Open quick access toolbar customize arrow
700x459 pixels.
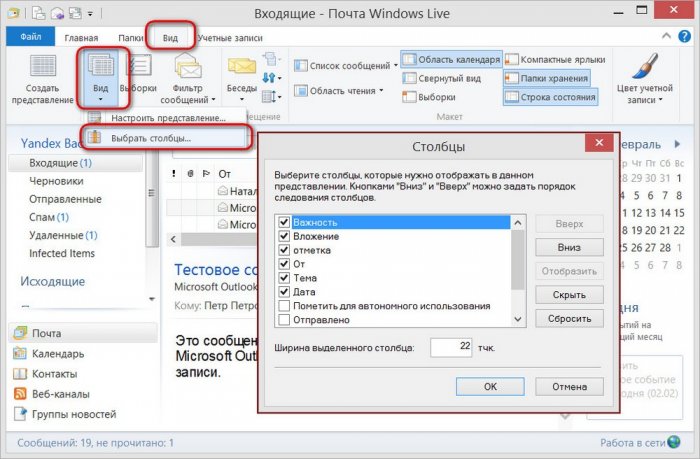click(90, 14)
